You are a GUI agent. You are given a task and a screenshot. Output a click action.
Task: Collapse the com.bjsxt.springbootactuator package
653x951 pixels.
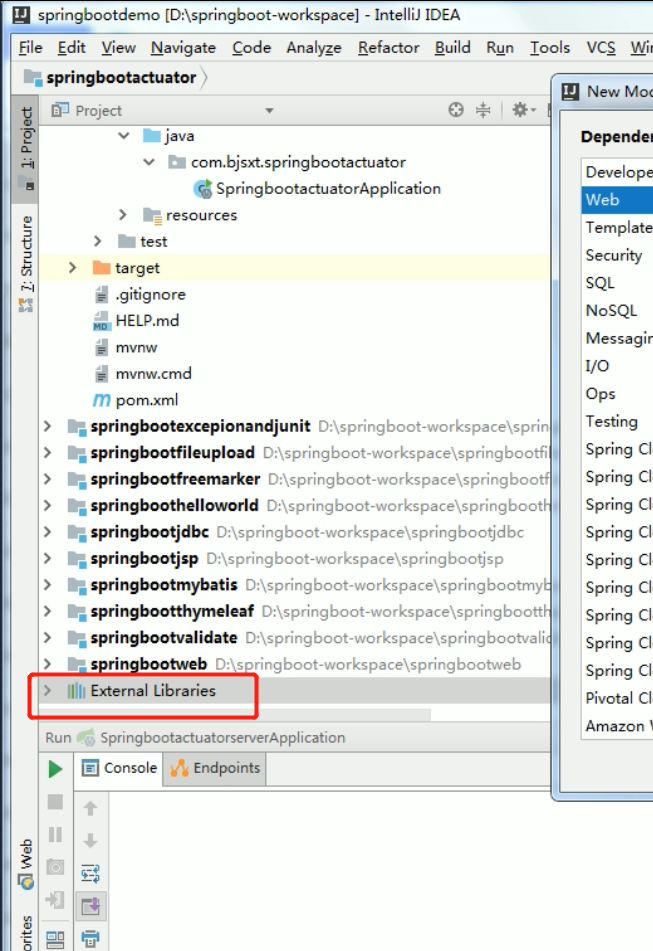pyautogui.click(x=149, y=162)
